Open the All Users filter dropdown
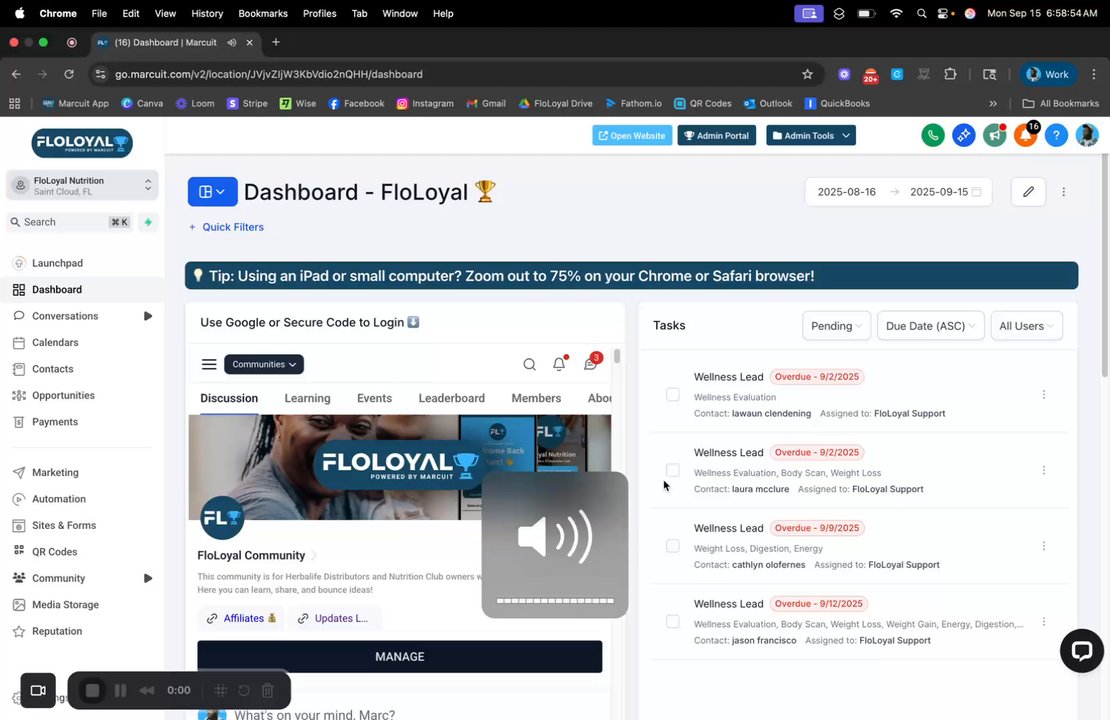This screenshot has height=720, width=1110. pyautogui.click(x=1026, y=326)
